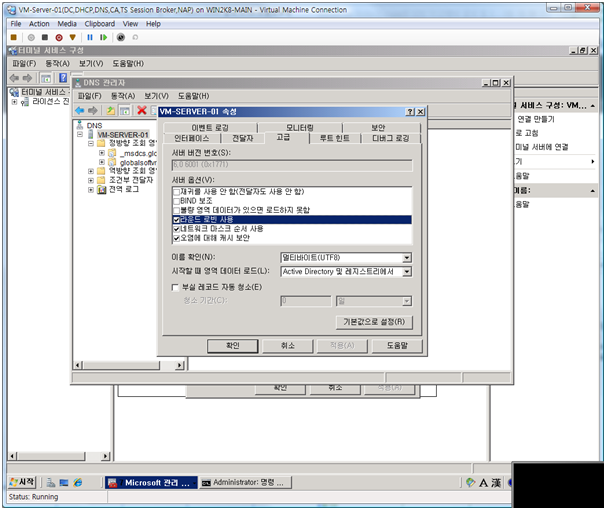Click the red X Delete icon in DNS Manager

142,110
